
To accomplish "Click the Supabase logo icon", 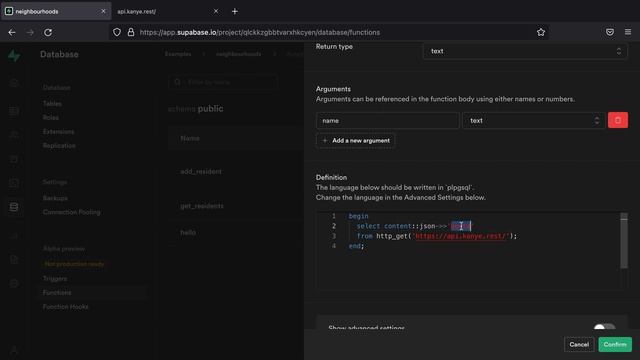I will 14,55.
